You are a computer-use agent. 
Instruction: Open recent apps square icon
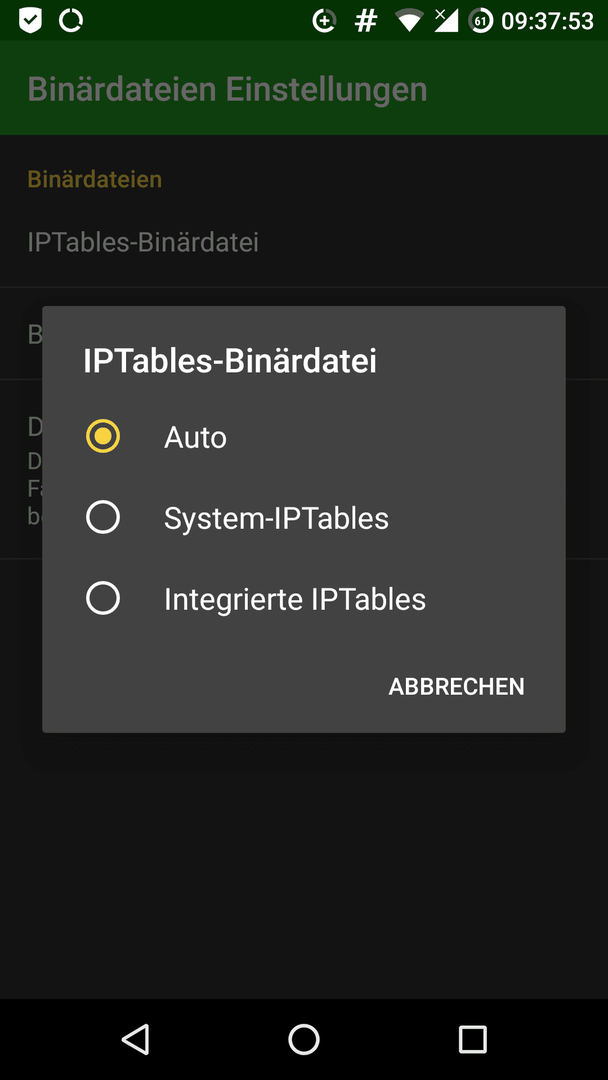pyautogui.click(x=472, y=1039)
